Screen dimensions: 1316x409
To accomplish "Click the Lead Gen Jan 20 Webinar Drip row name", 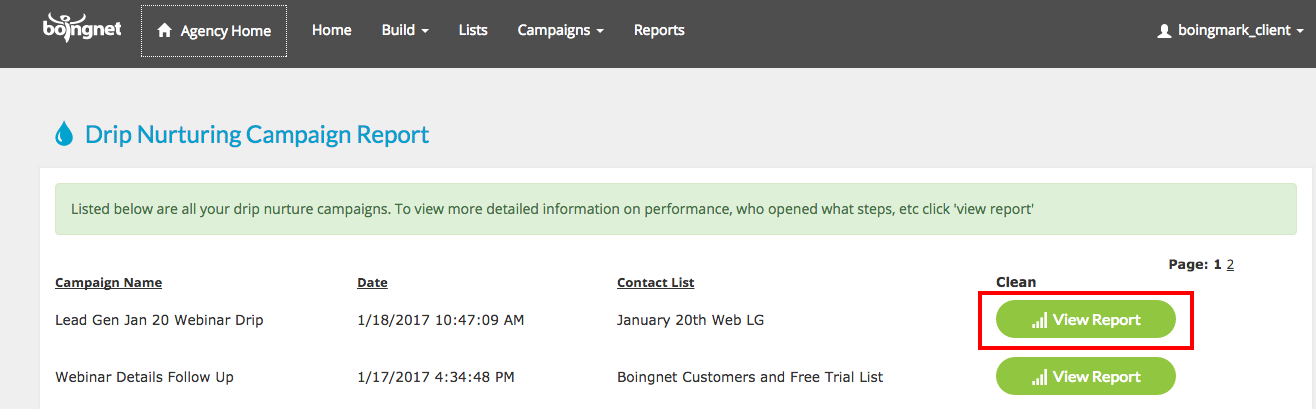I will click(x=159, y=320).
